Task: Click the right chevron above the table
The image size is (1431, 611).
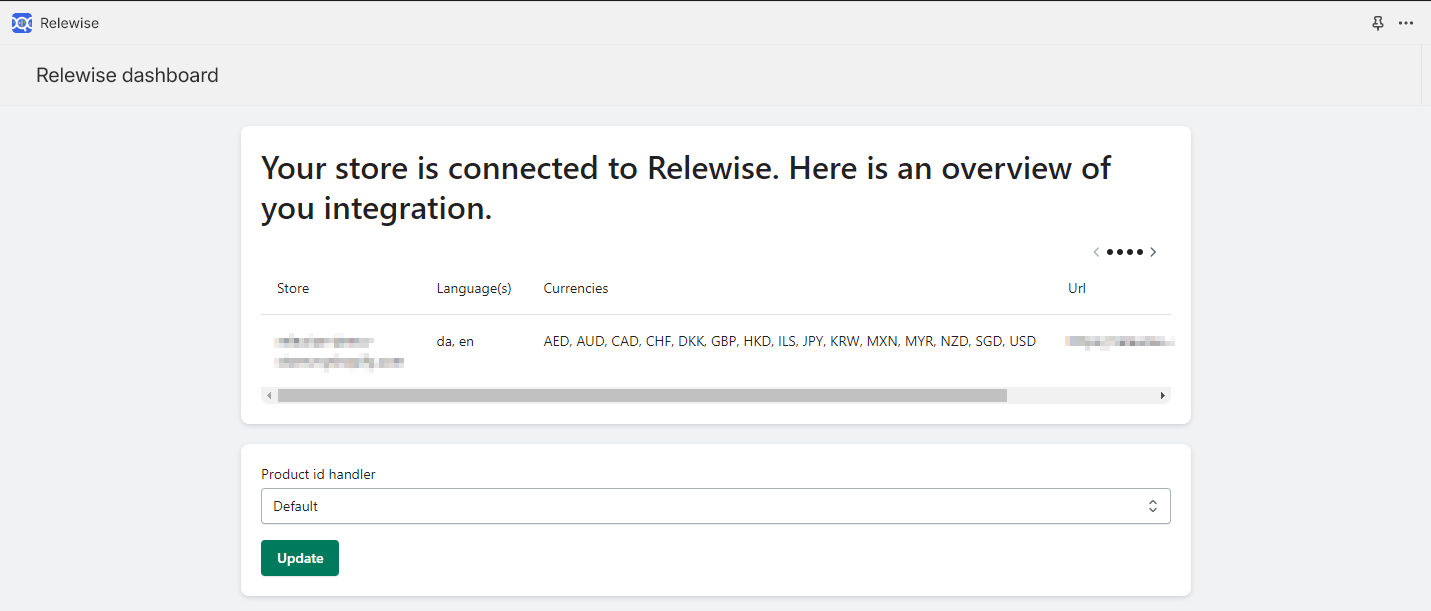Action: (x=1154, y=252)
